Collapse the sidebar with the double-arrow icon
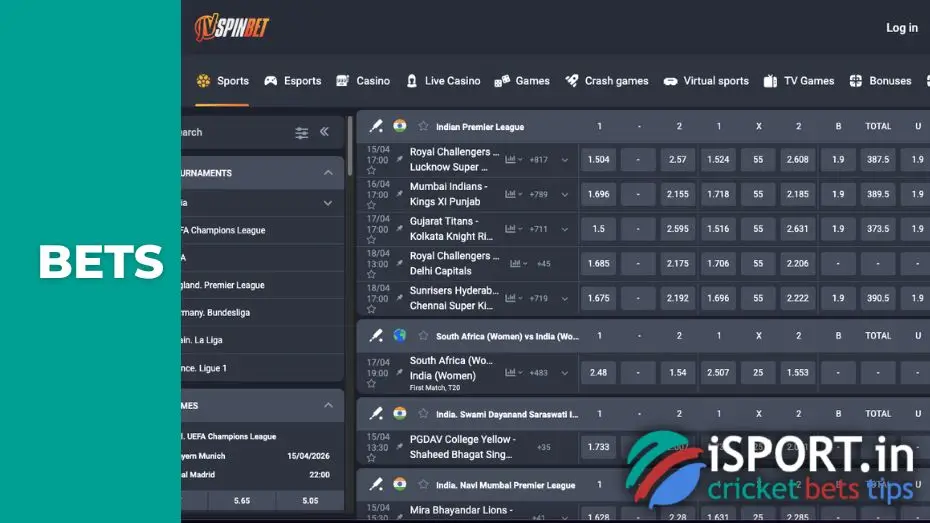Image resolution: width=930 pixels, height=523 pixels. pos(324,132)
